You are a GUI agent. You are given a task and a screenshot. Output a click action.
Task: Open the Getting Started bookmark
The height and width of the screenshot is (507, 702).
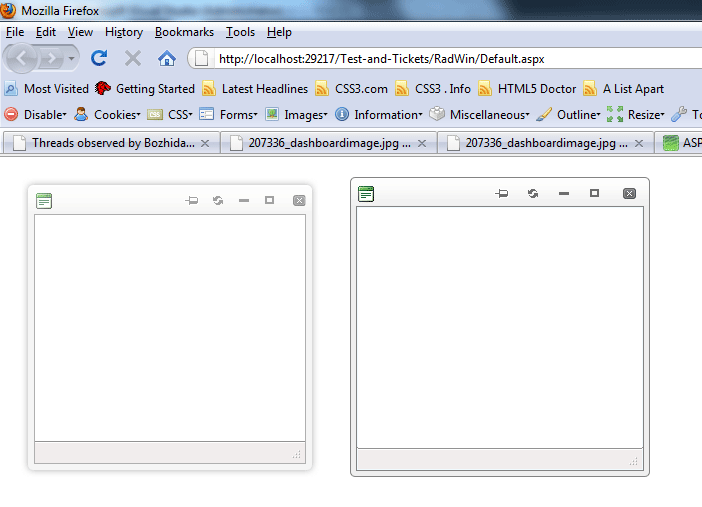point(145,89)
